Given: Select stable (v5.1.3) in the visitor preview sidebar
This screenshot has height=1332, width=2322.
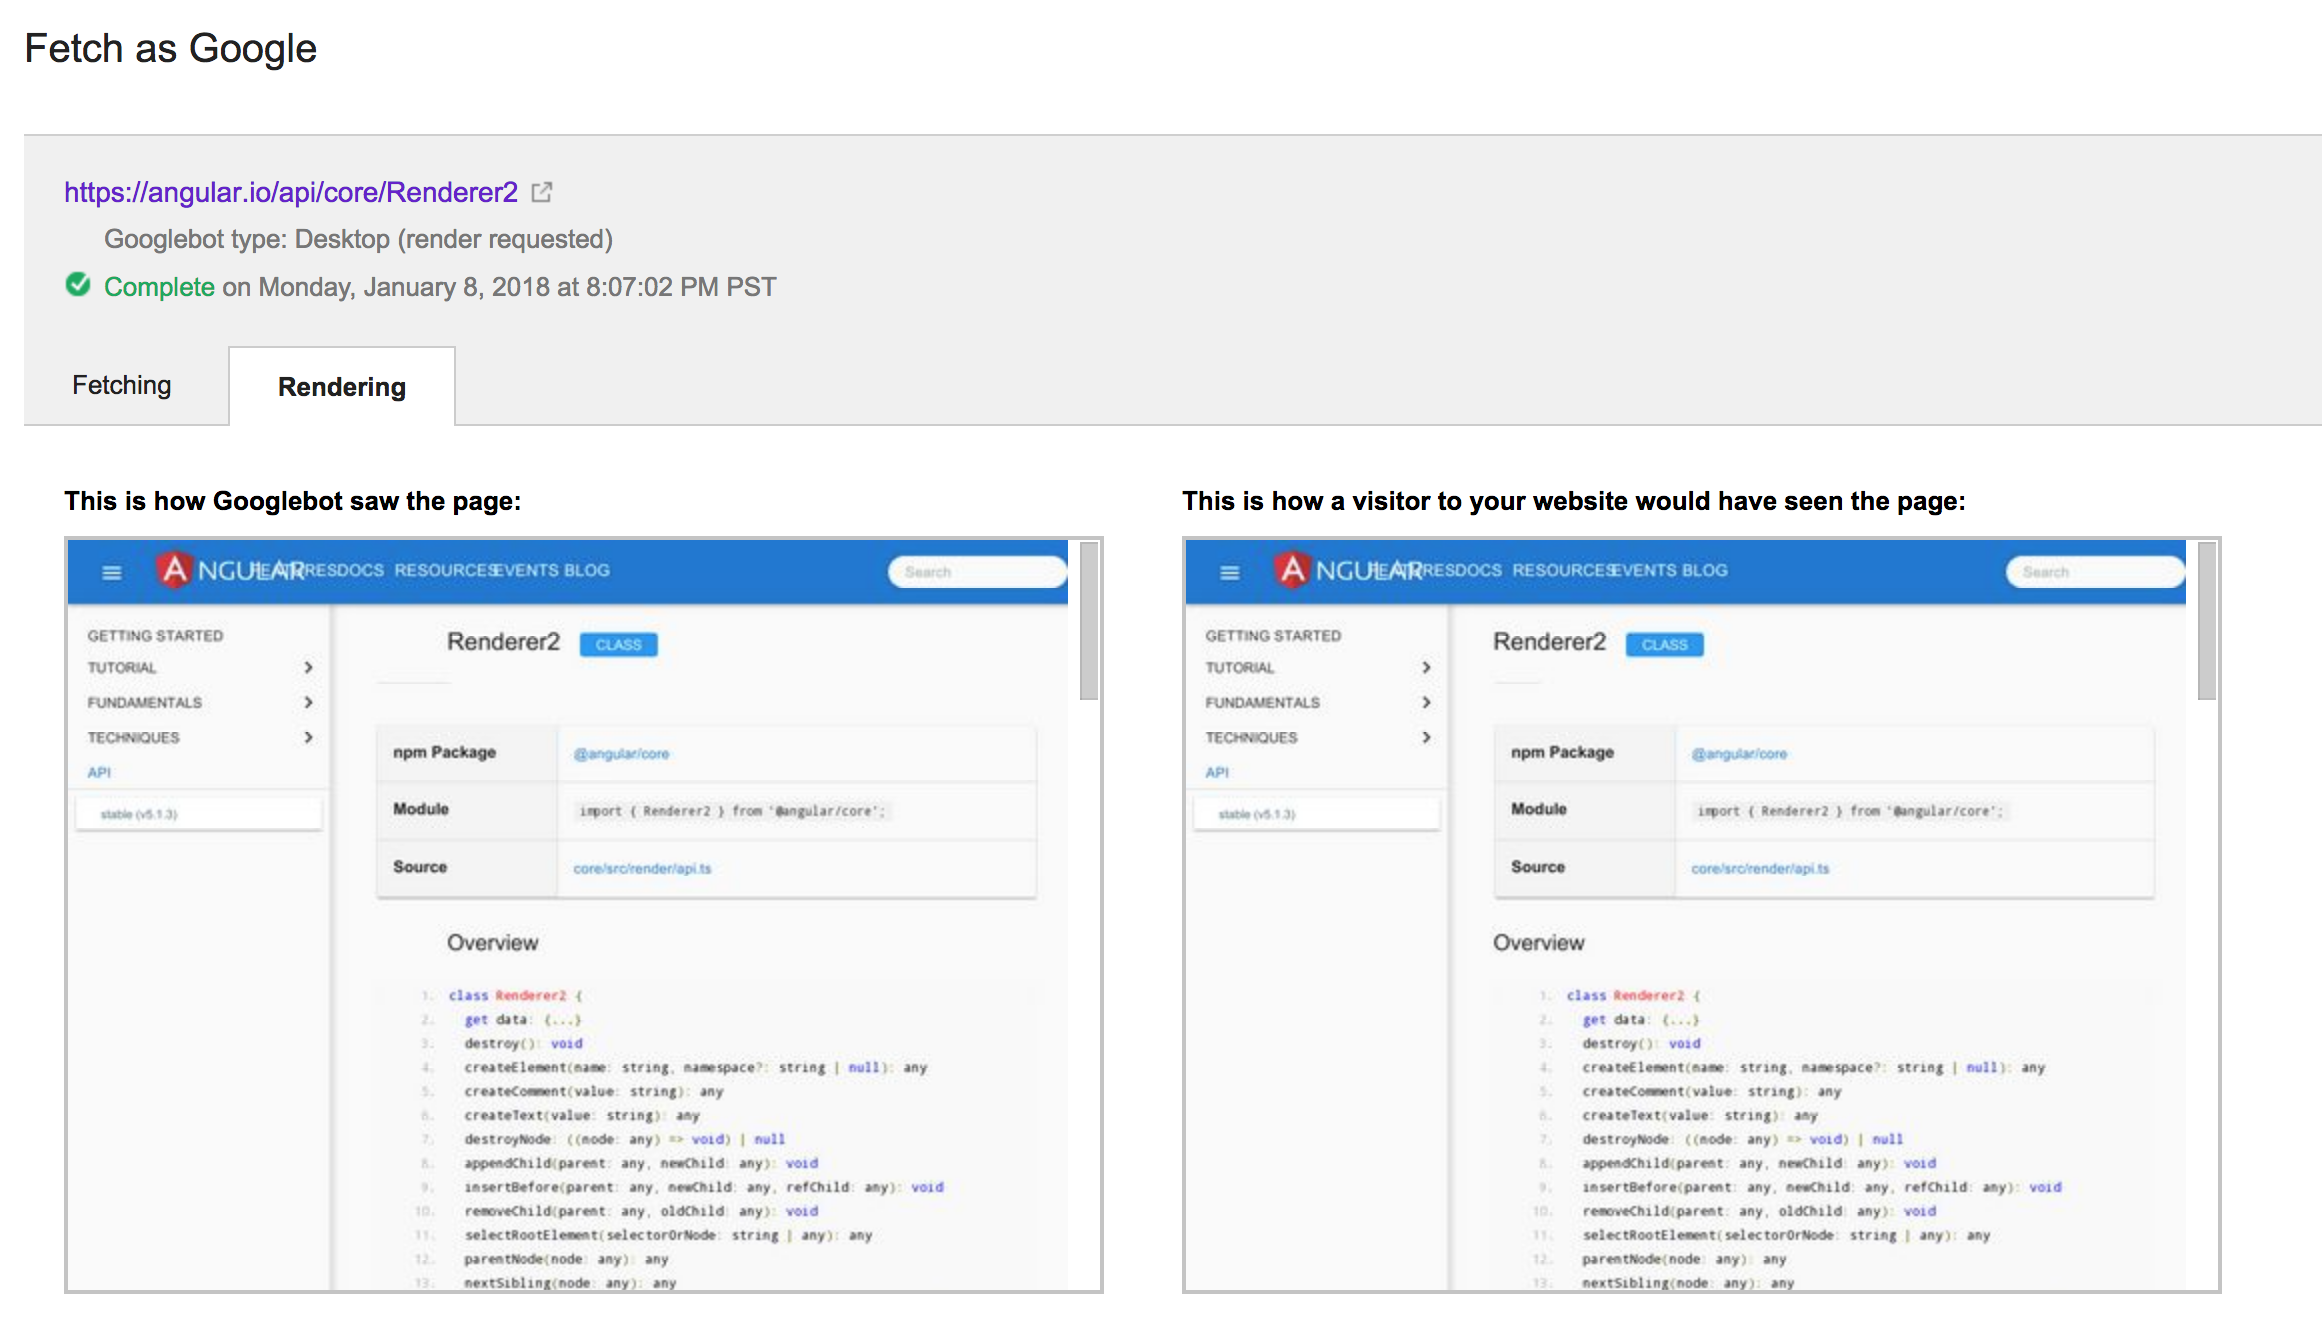Looking at the screenshot, I should [1257, 813].
